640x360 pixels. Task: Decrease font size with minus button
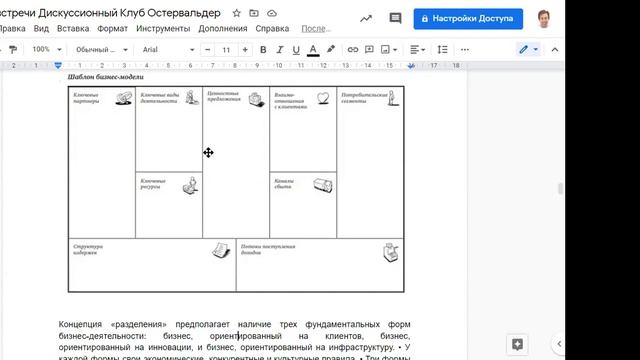[x=207, y=50]
